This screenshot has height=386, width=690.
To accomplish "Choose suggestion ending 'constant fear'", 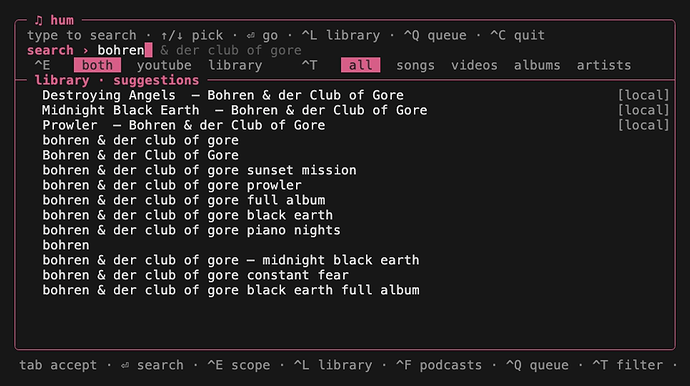I will (x=195, y=275).
